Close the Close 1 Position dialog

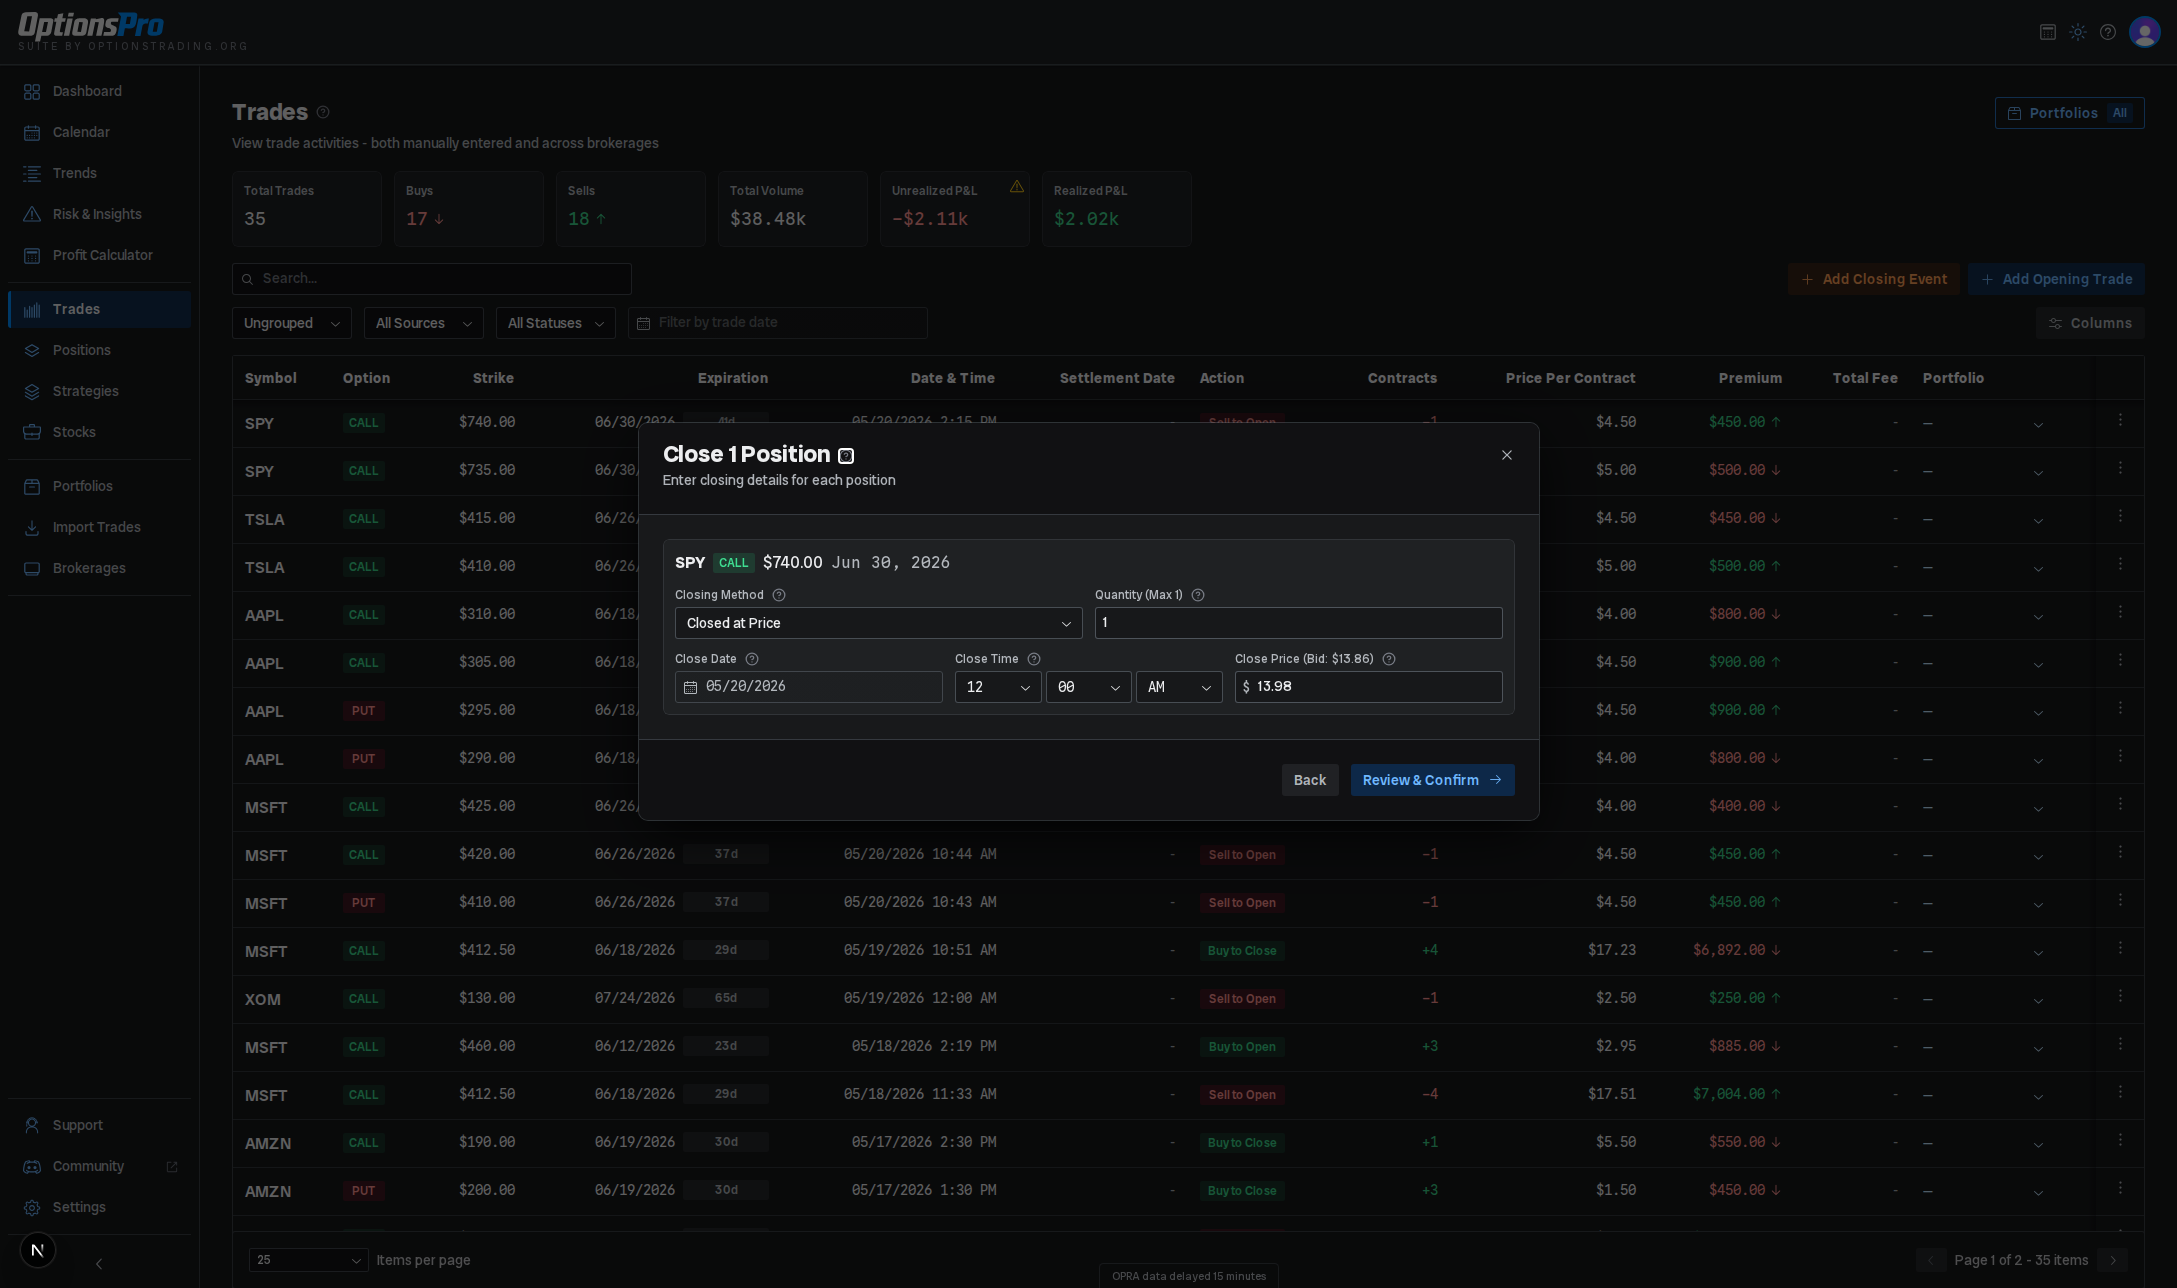(x=1507, y=455)
